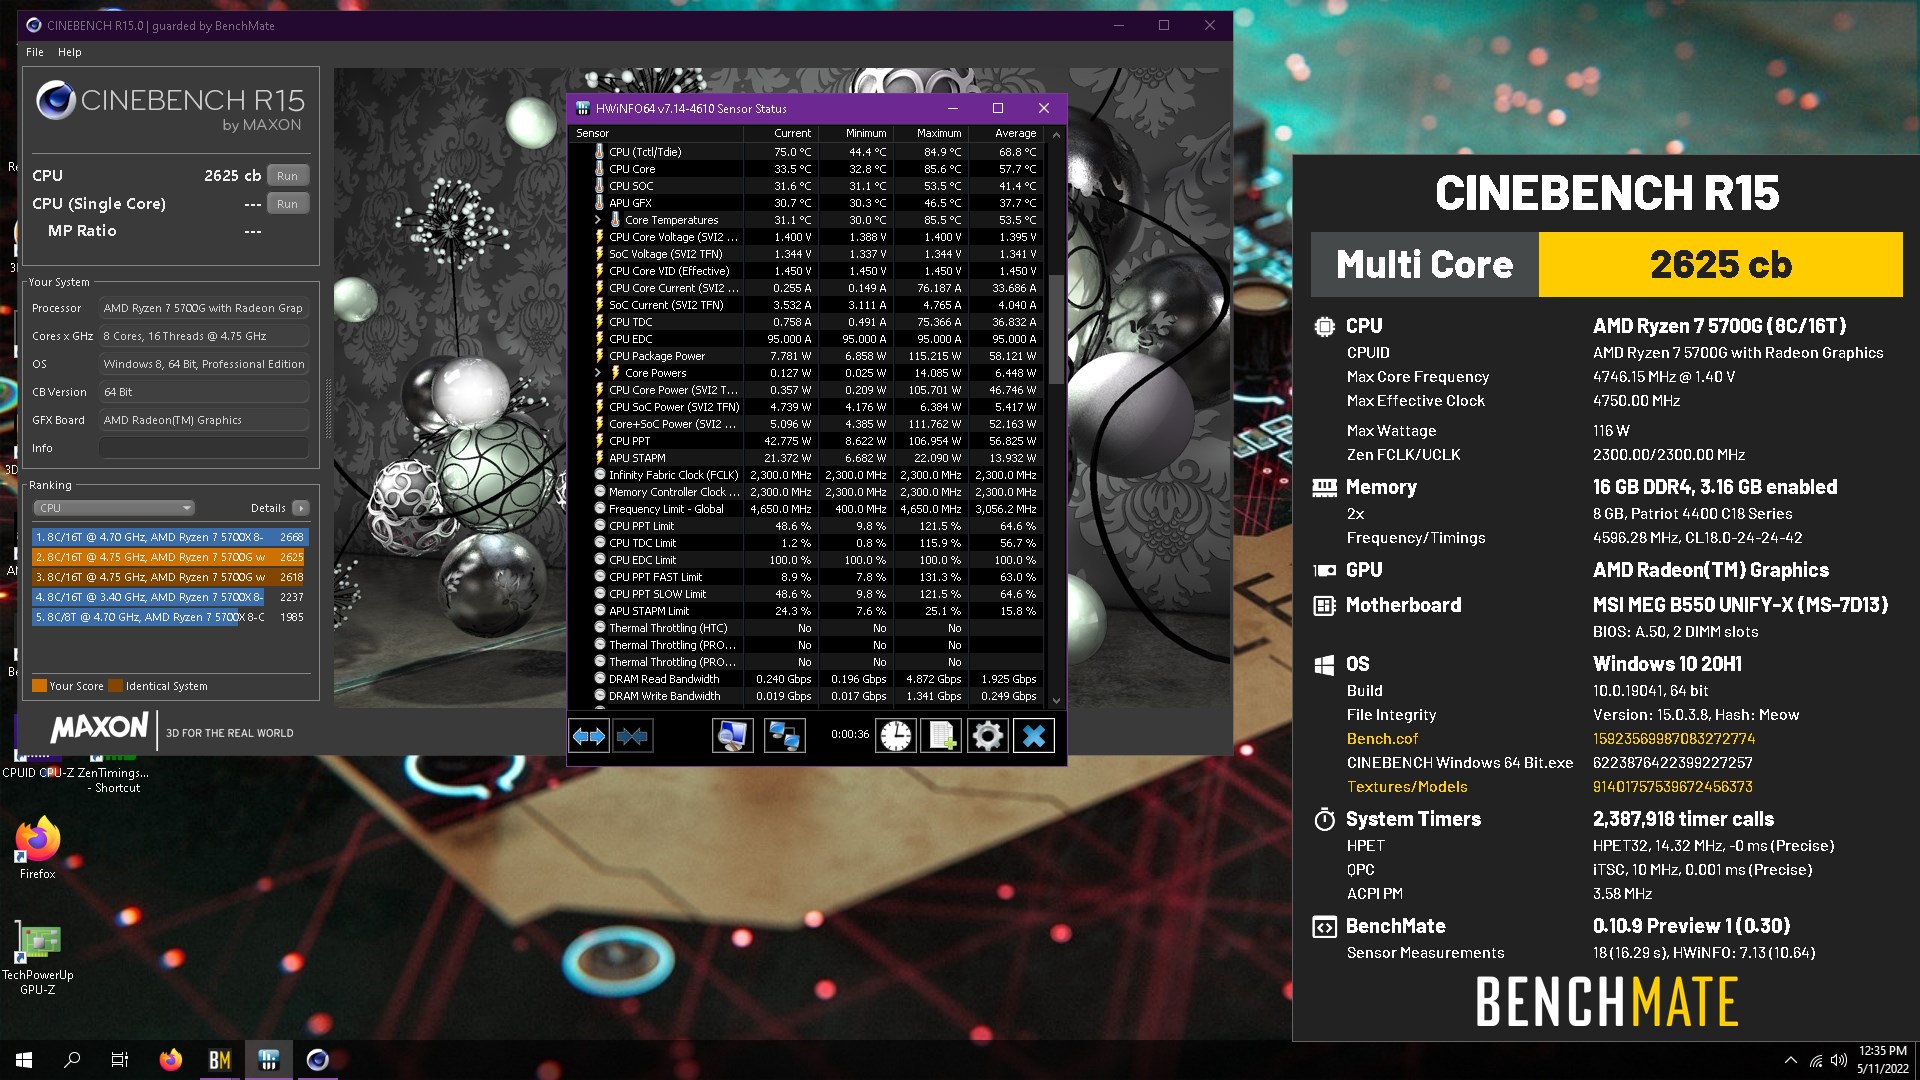Reset HWiNFO sensor clock timer
This screenshot has width=1920, height=1080.
[x=896, y=737]
